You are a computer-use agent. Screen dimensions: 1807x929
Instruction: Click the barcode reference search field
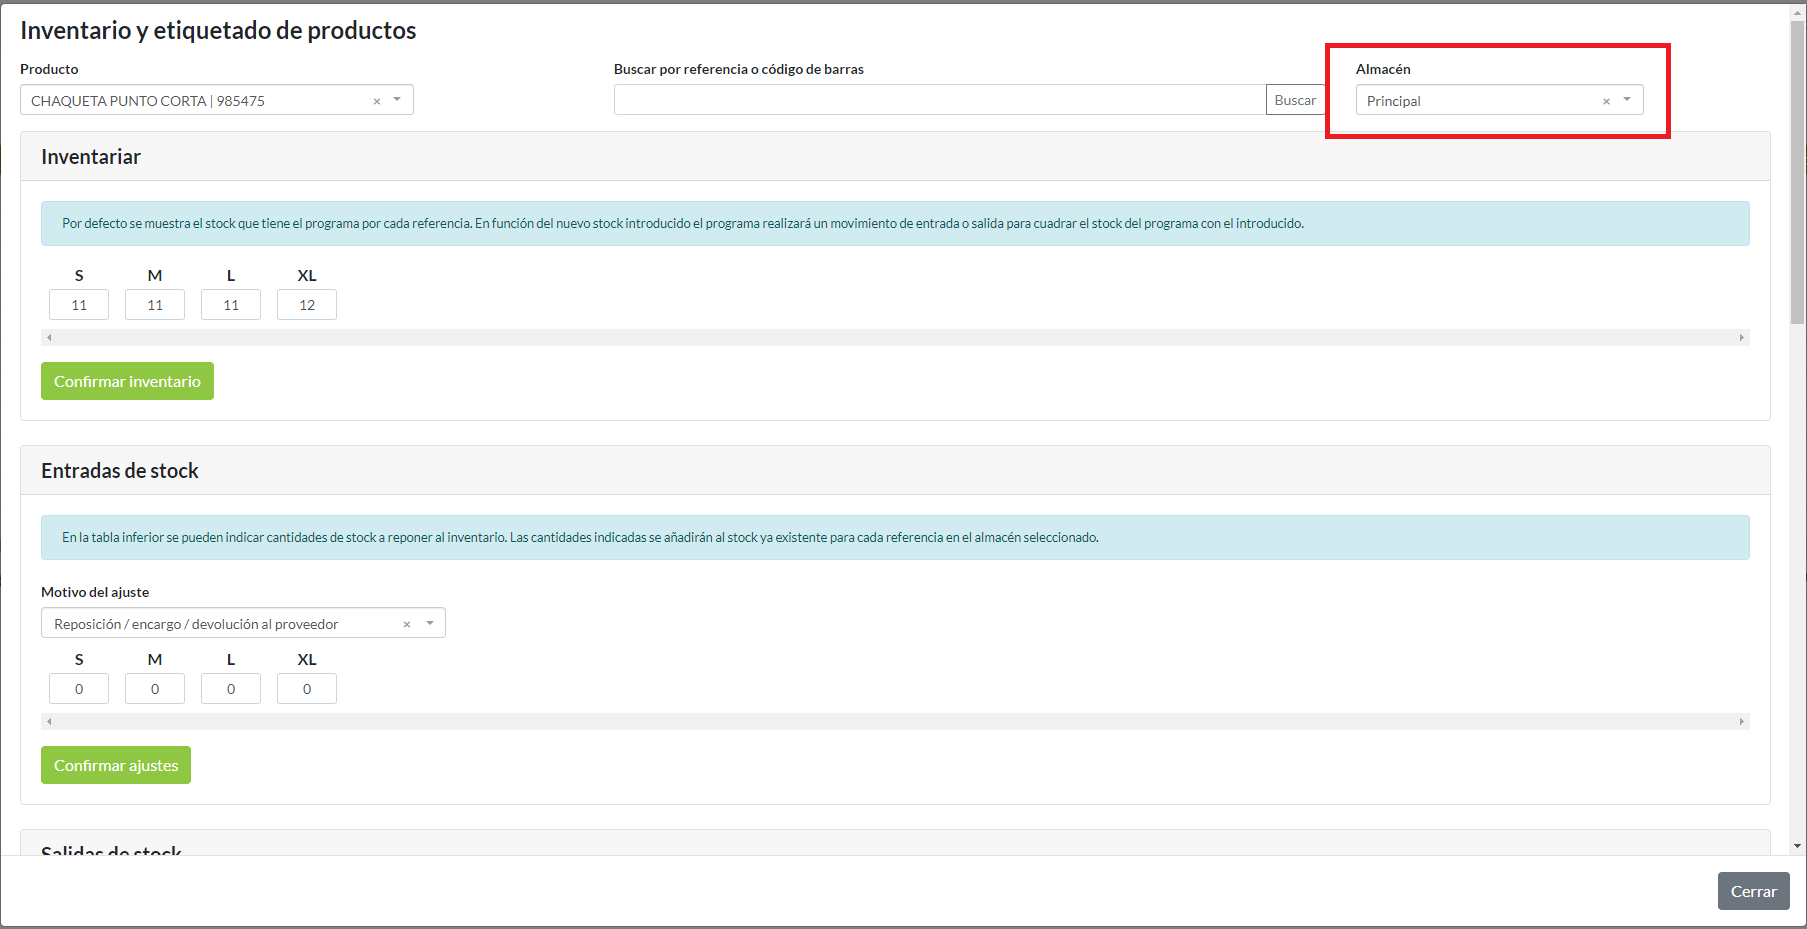click(x=939, y=100)
